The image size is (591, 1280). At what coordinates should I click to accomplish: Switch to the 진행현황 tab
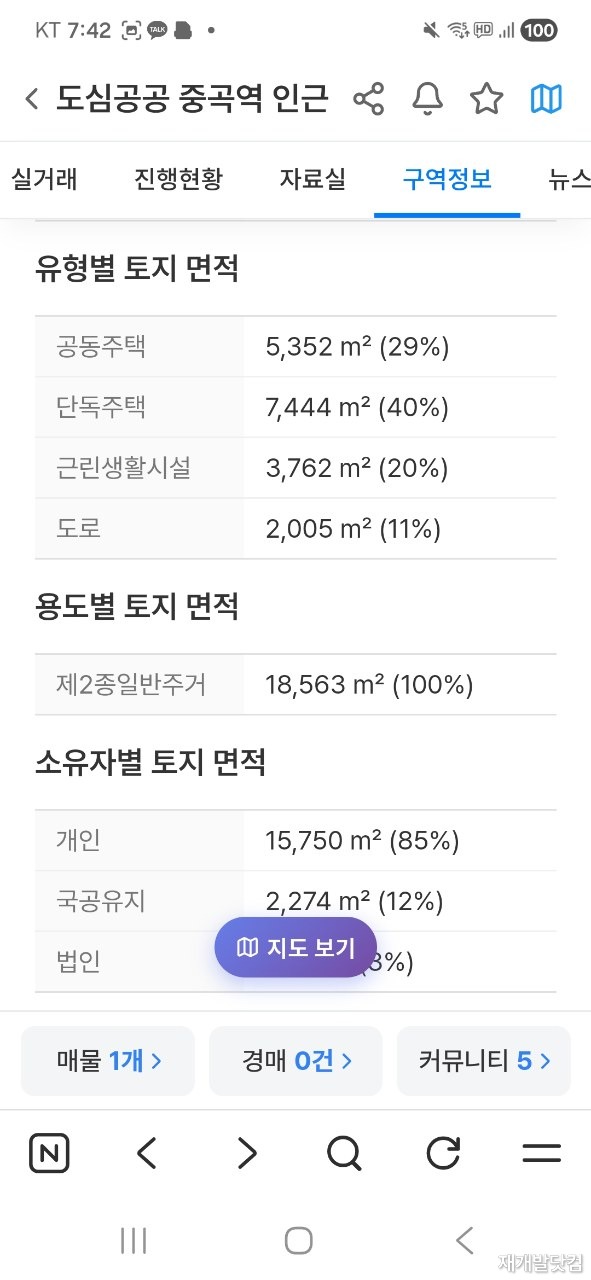pyautogui.click(x=178, y=180)
